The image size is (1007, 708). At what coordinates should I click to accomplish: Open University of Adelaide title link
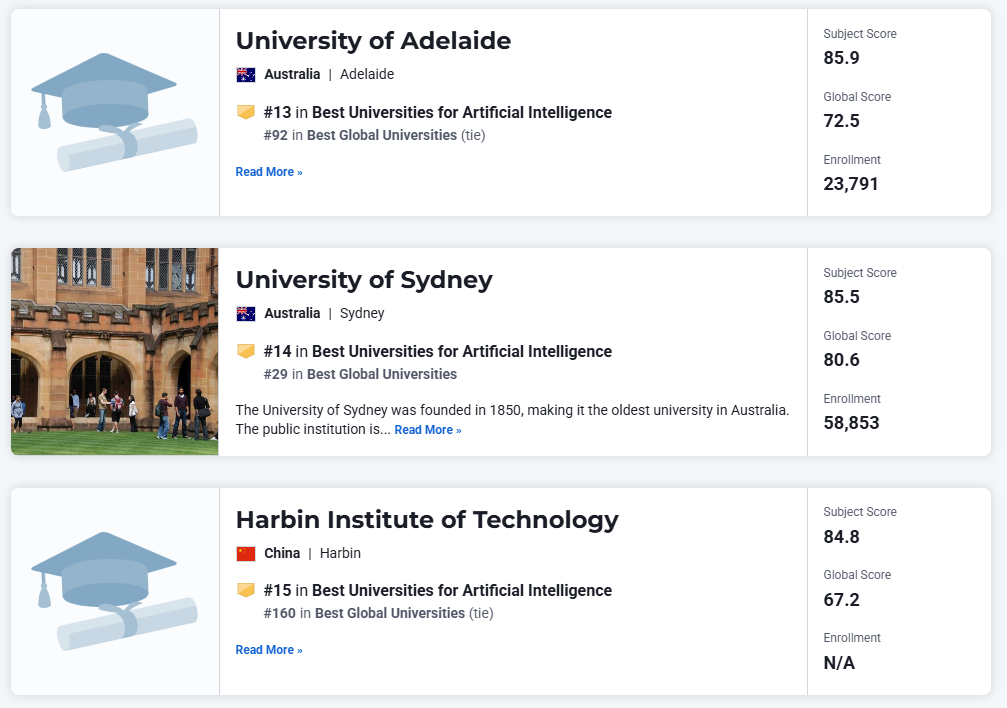tap(373, 40)
